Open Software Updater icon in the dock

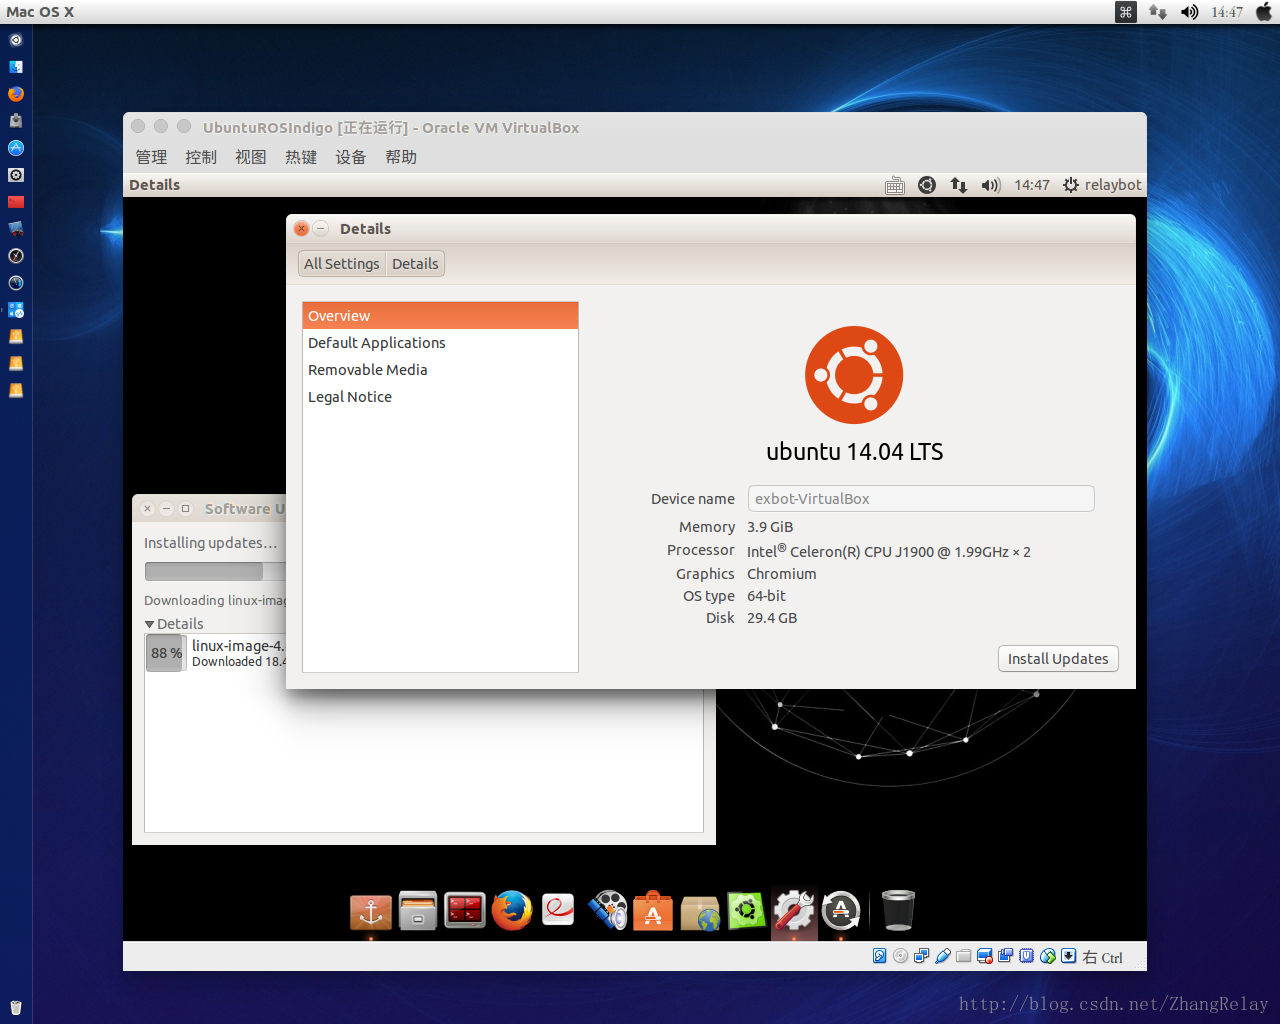[841, 910]
